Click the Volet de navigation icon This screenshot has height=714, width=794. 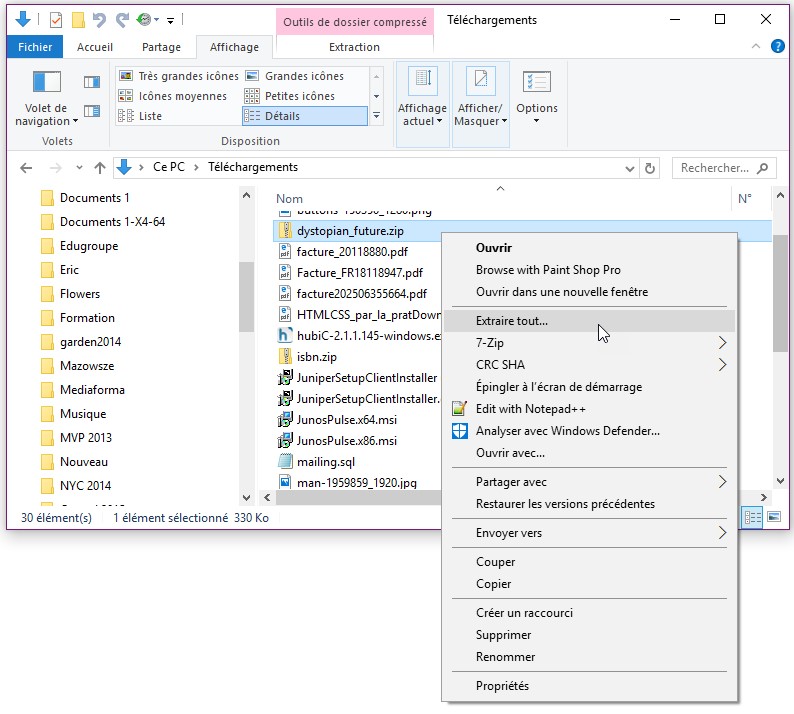(47, 83)
